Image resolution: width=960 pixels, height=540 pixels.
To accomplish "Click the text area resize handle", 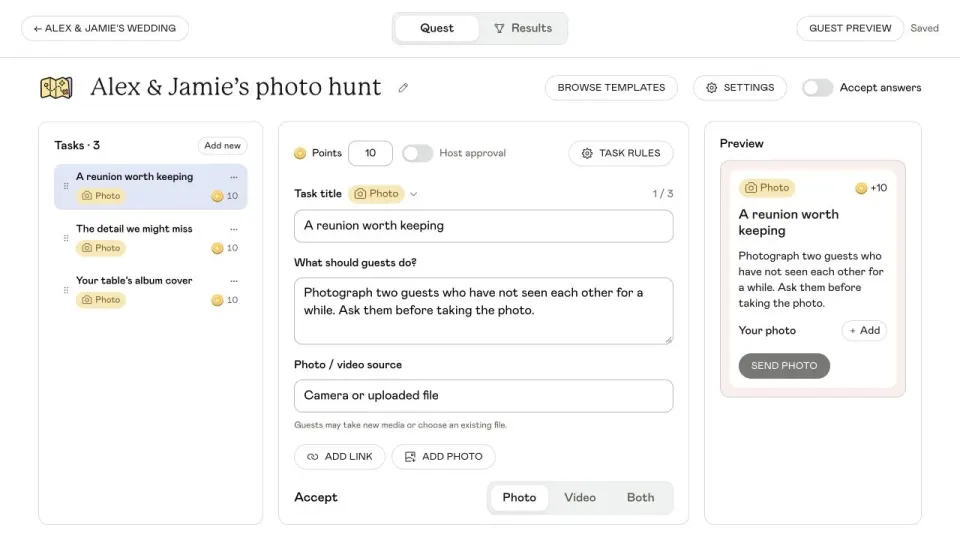I will [669, 340].
